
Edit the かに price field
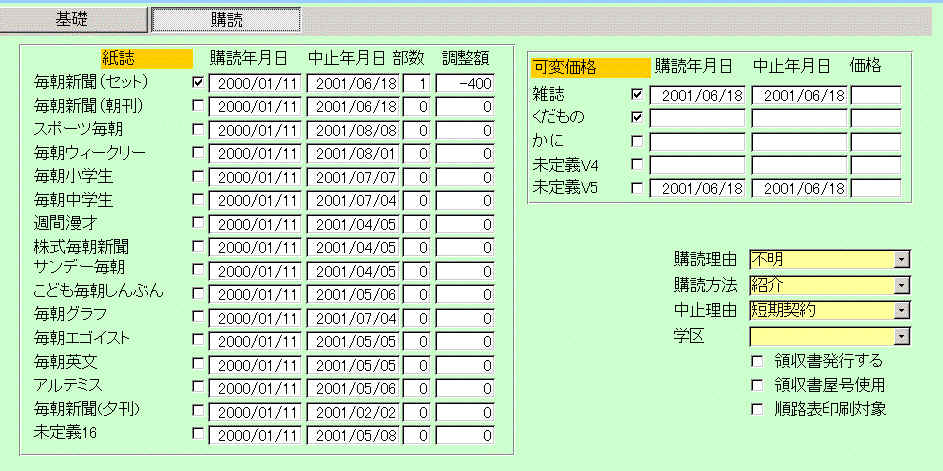(x=876, y=142)
